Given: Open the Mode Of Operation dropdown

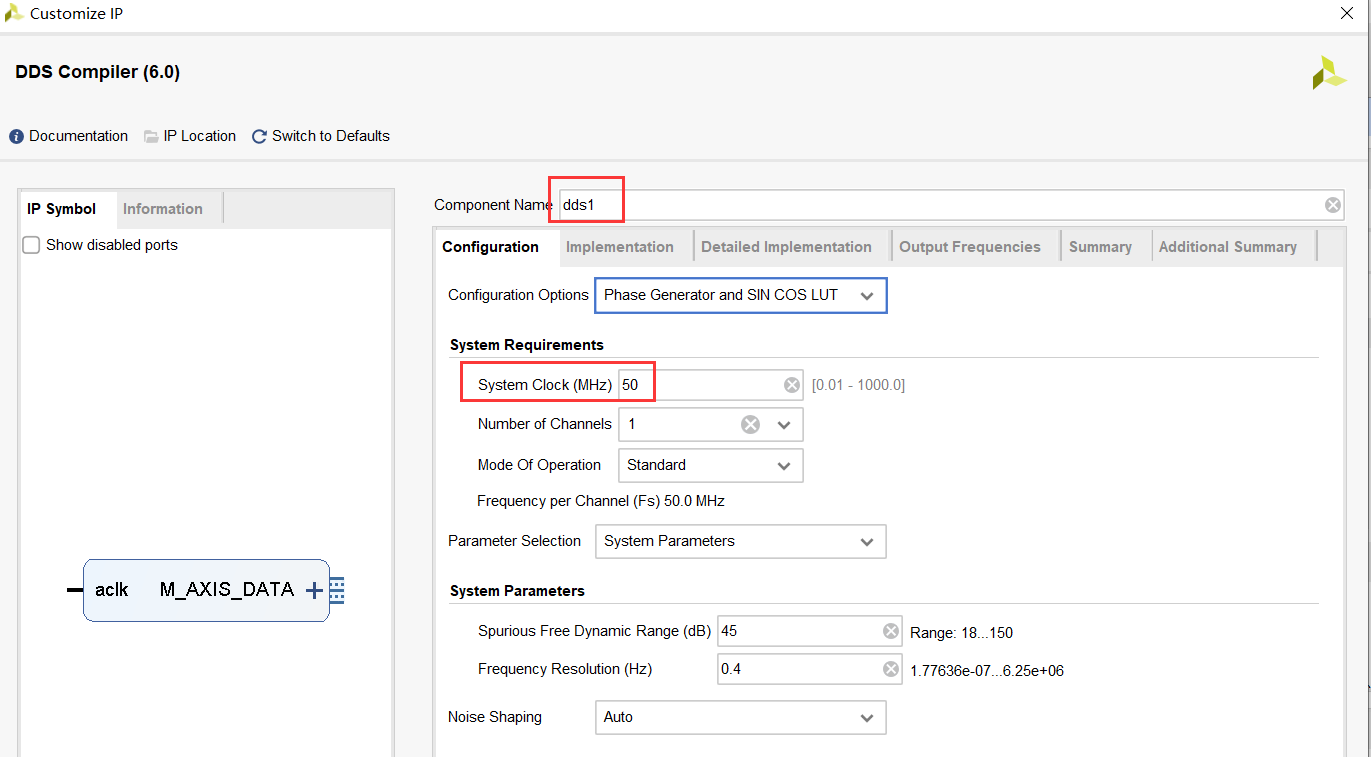Looking at the screenshot, I should pos(711,465).
